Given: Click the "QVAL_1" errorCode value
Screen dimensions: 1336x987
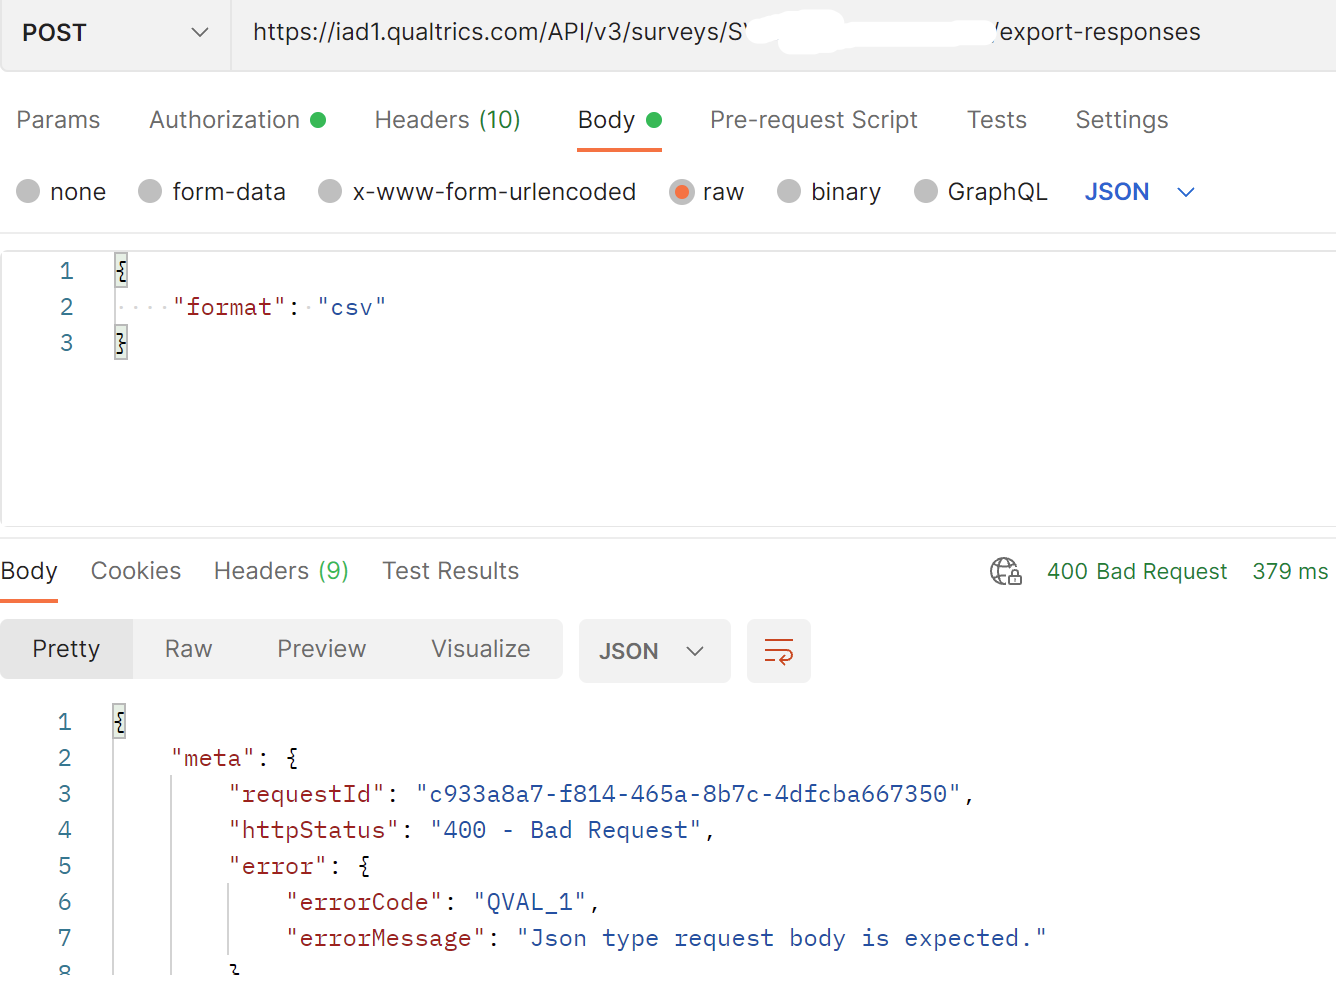Looking at the screenshot, I should point(529,902).
